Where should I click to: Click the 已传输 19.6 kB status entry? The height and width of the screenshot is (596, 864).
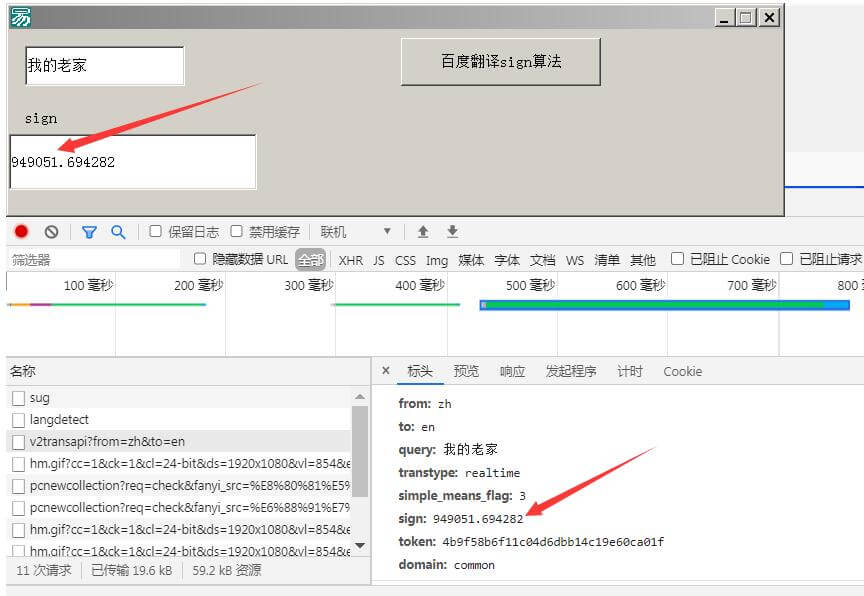coord(132,570)
